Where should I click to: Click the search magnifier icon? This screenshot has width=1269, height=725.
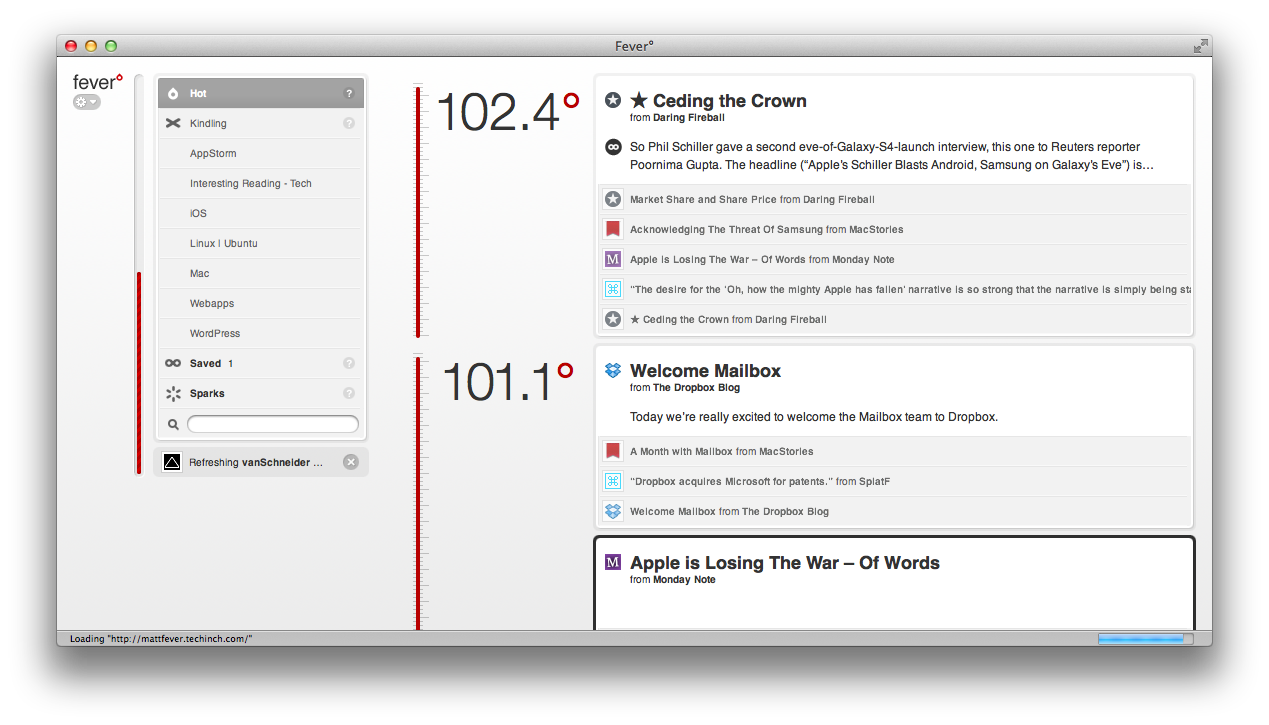173,424
